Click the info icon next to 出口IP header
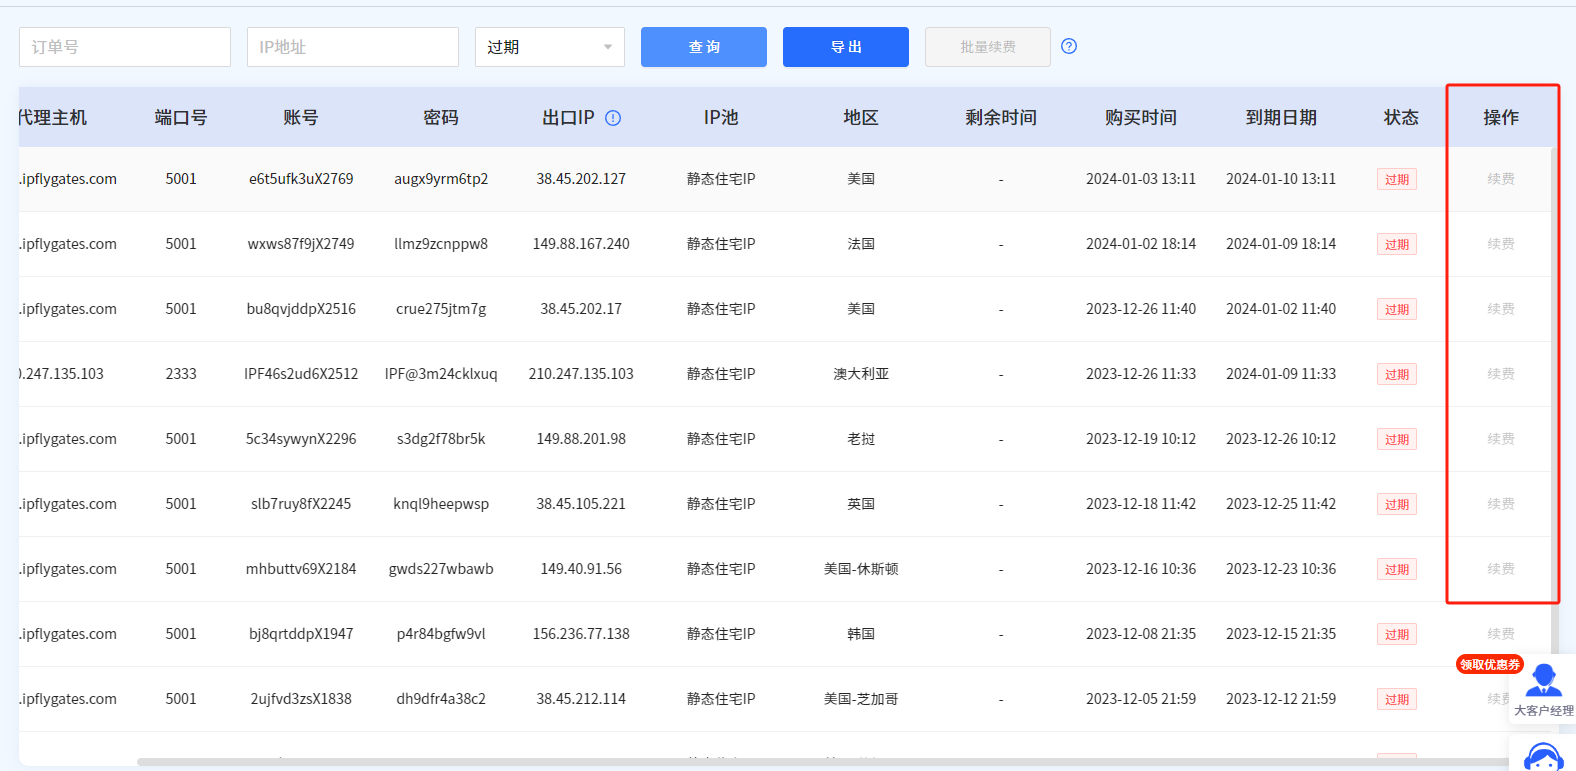The width and height of the screenshot is (1576, 771). (613, 118)
